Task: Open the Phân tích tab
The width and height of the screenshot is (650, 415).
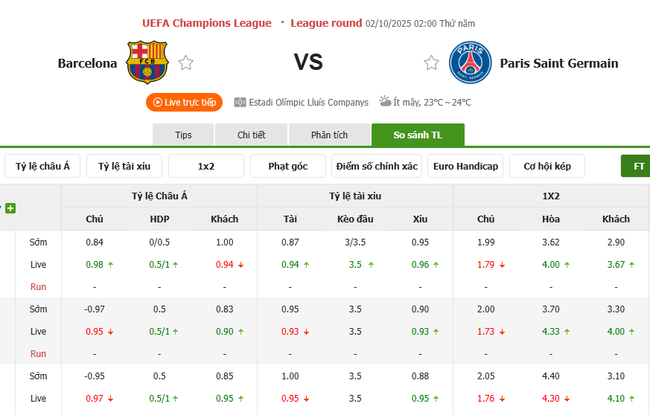Action: [329, 135]
